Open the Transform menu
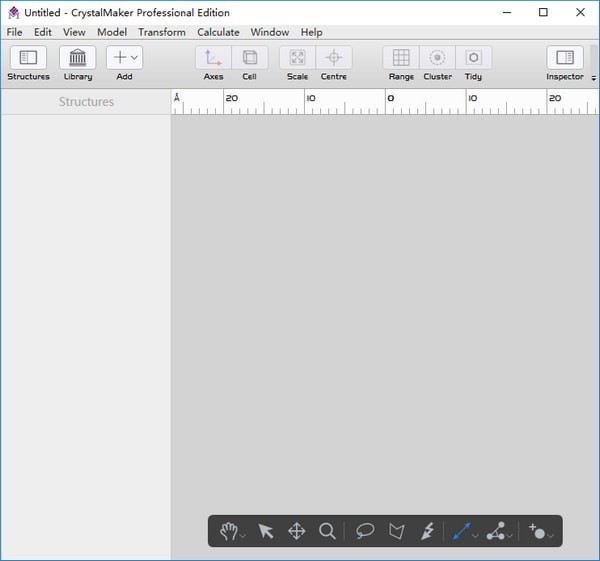The width and height of the screenshot is (600, 561). coord(161,32)
